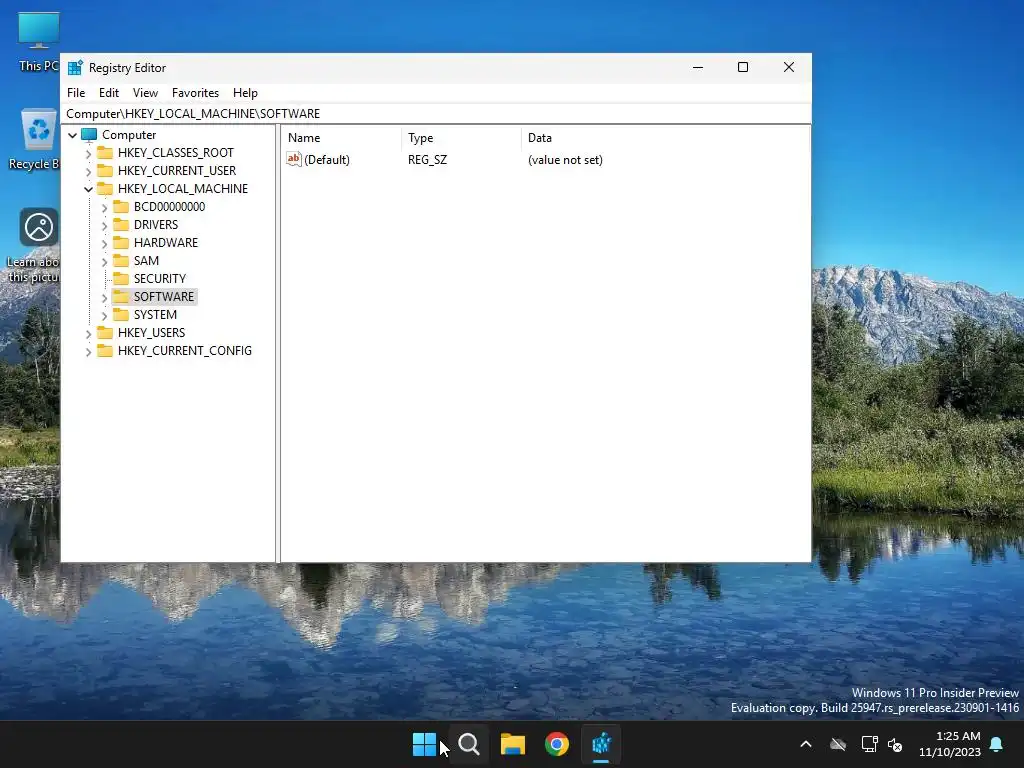Close the Registry Editor window
The height and width of the screenshot is (768, 1024).
[788, 67]
